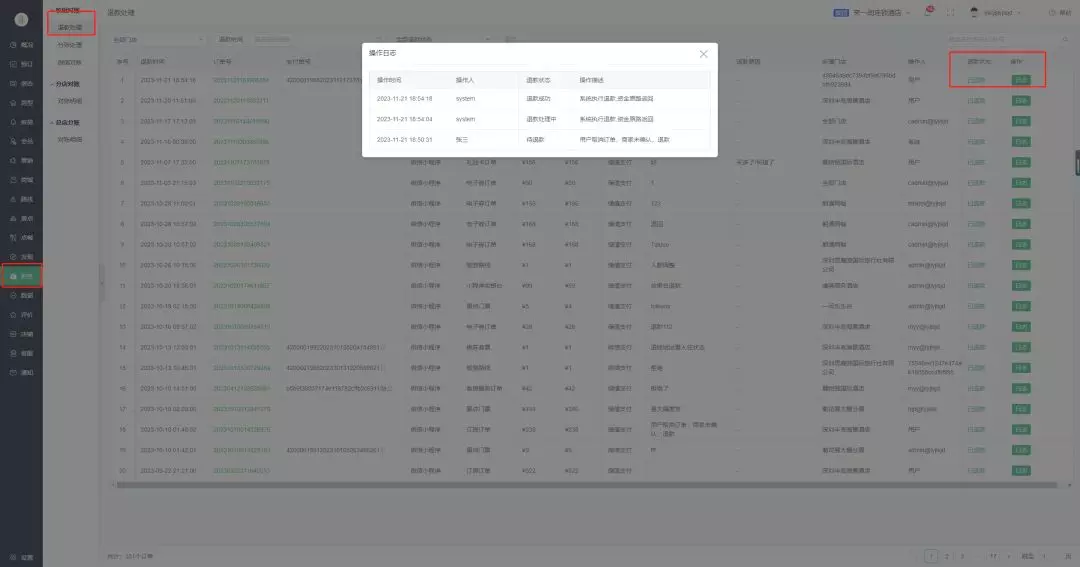Click refund time cell 2023-09-22 21:21:00
Image resolution: width=1080 pixels, height=567 pixels.
[x=168, y=471]
